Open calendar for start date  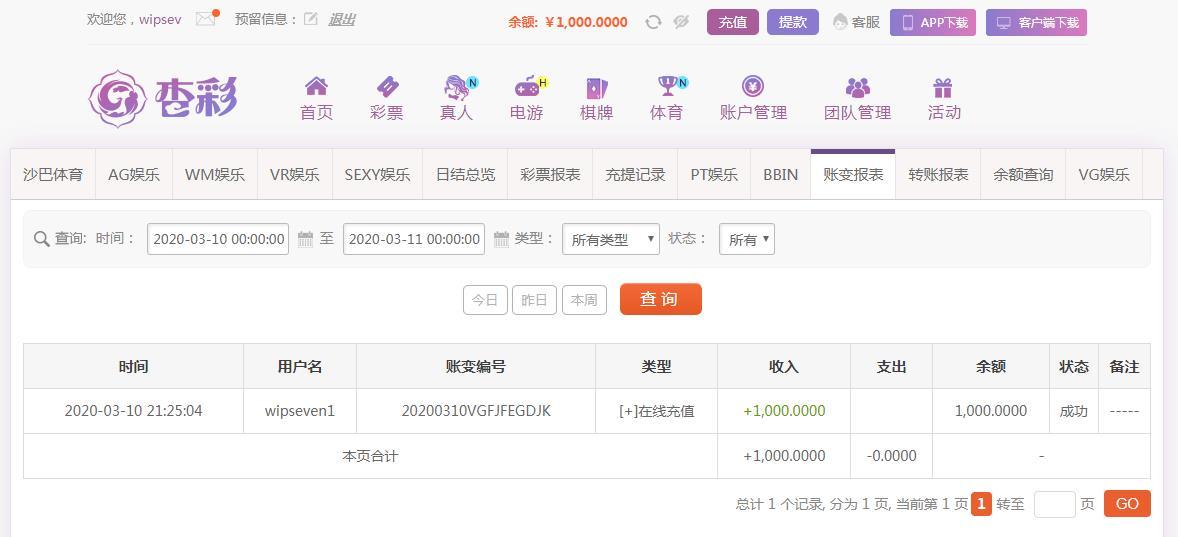click(x=305, y=240)
